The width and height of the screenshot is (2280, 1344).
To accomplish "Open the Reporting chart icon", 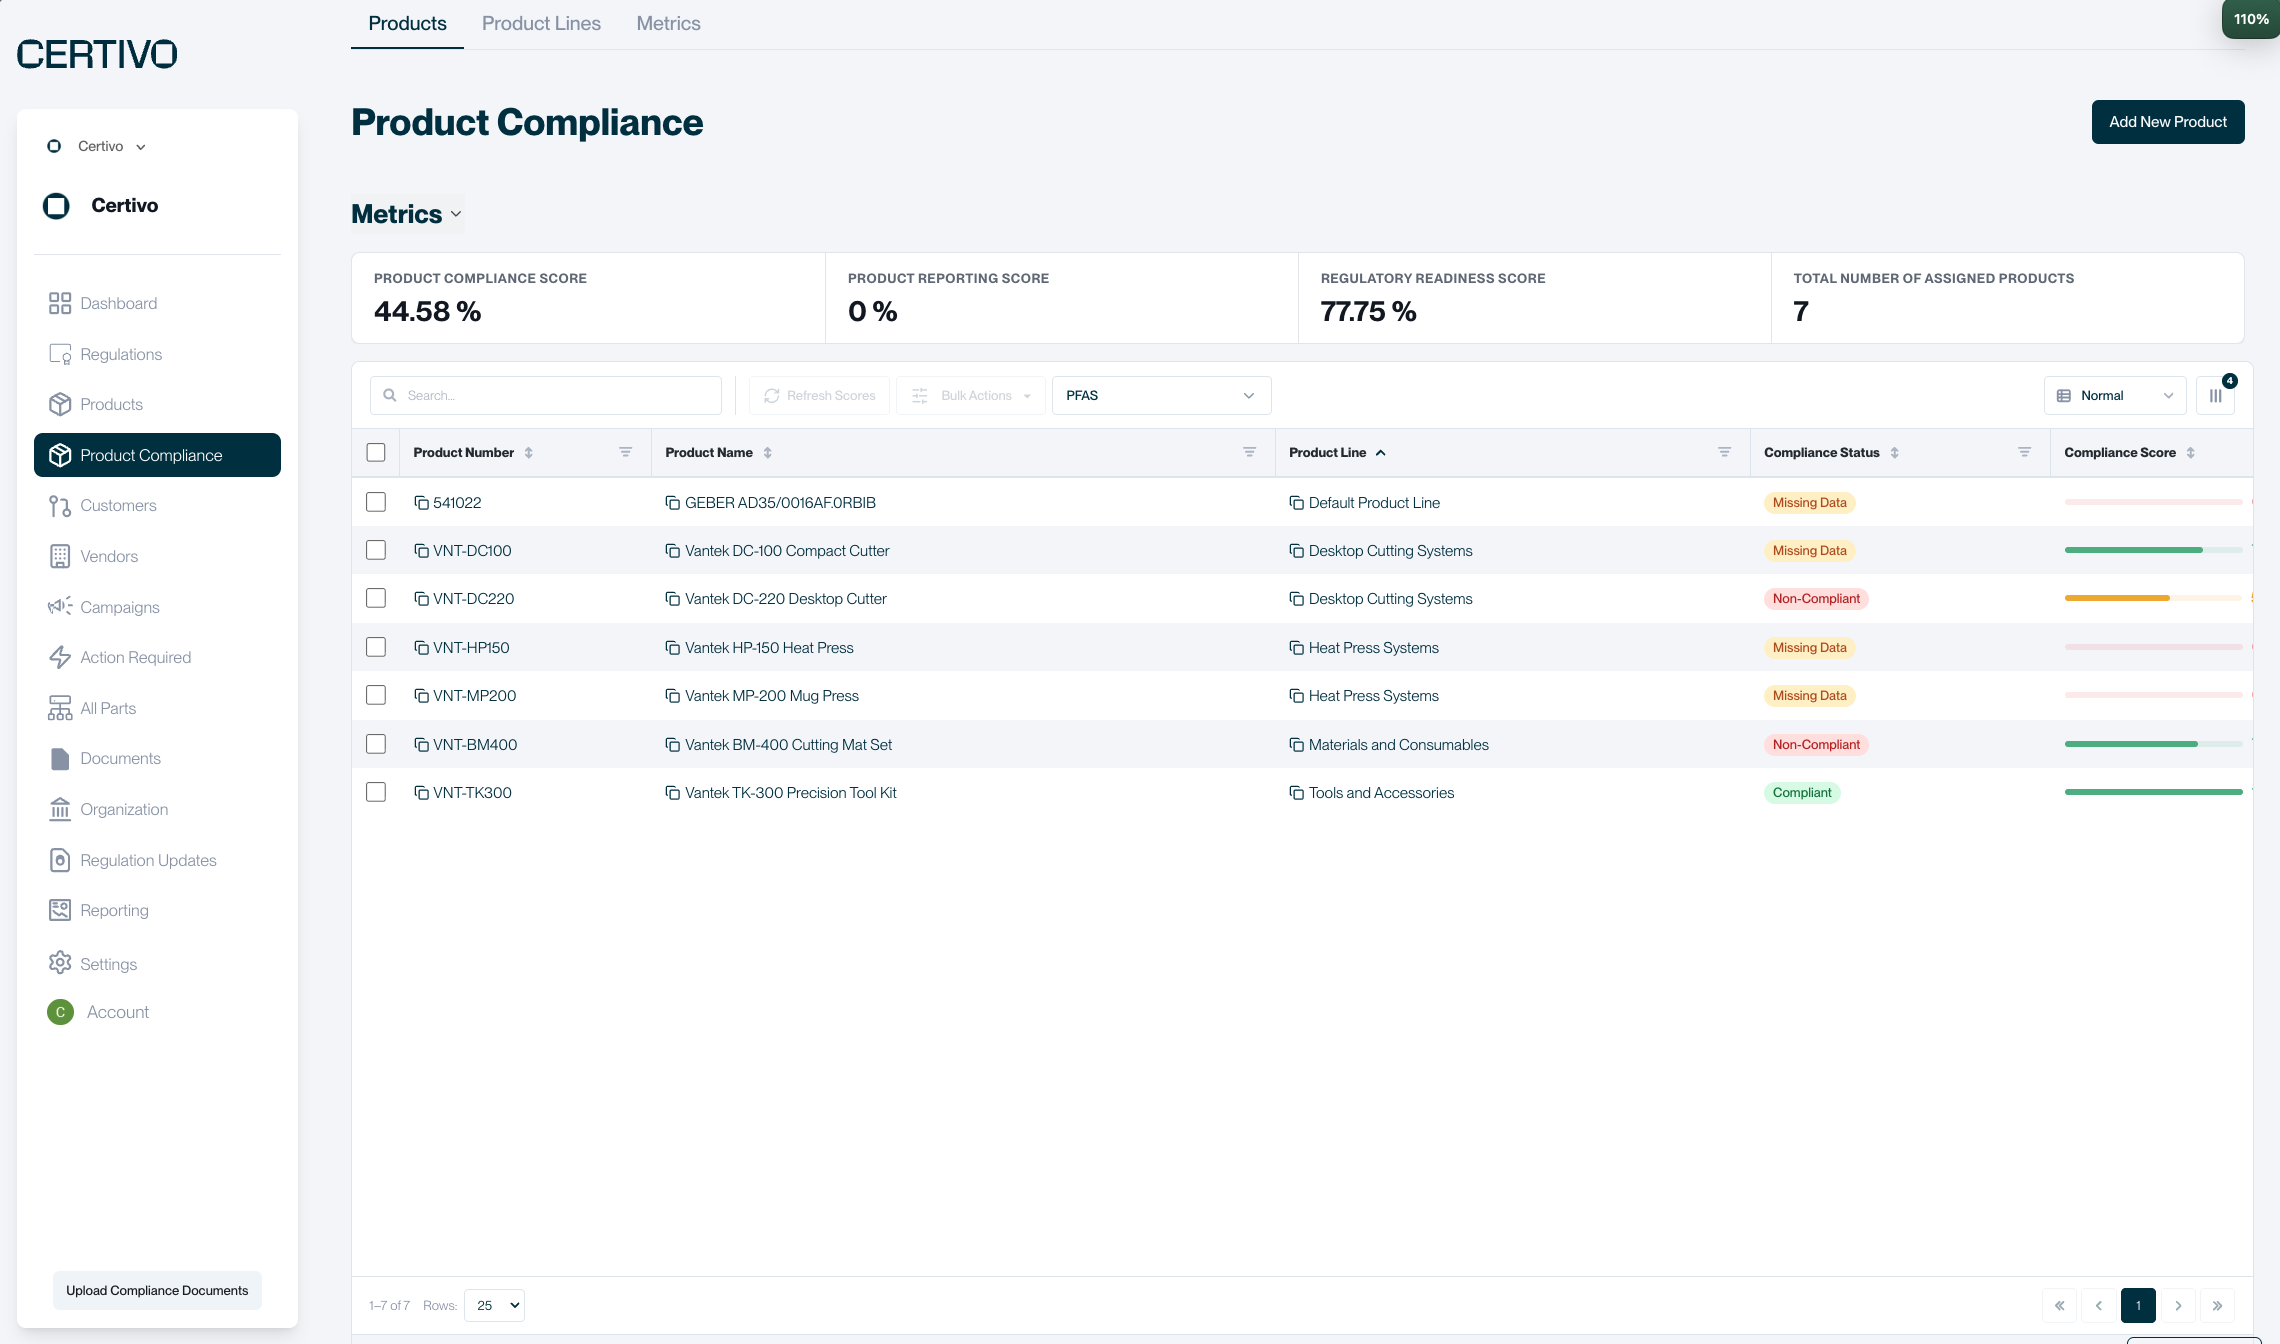I will point(60,910).
